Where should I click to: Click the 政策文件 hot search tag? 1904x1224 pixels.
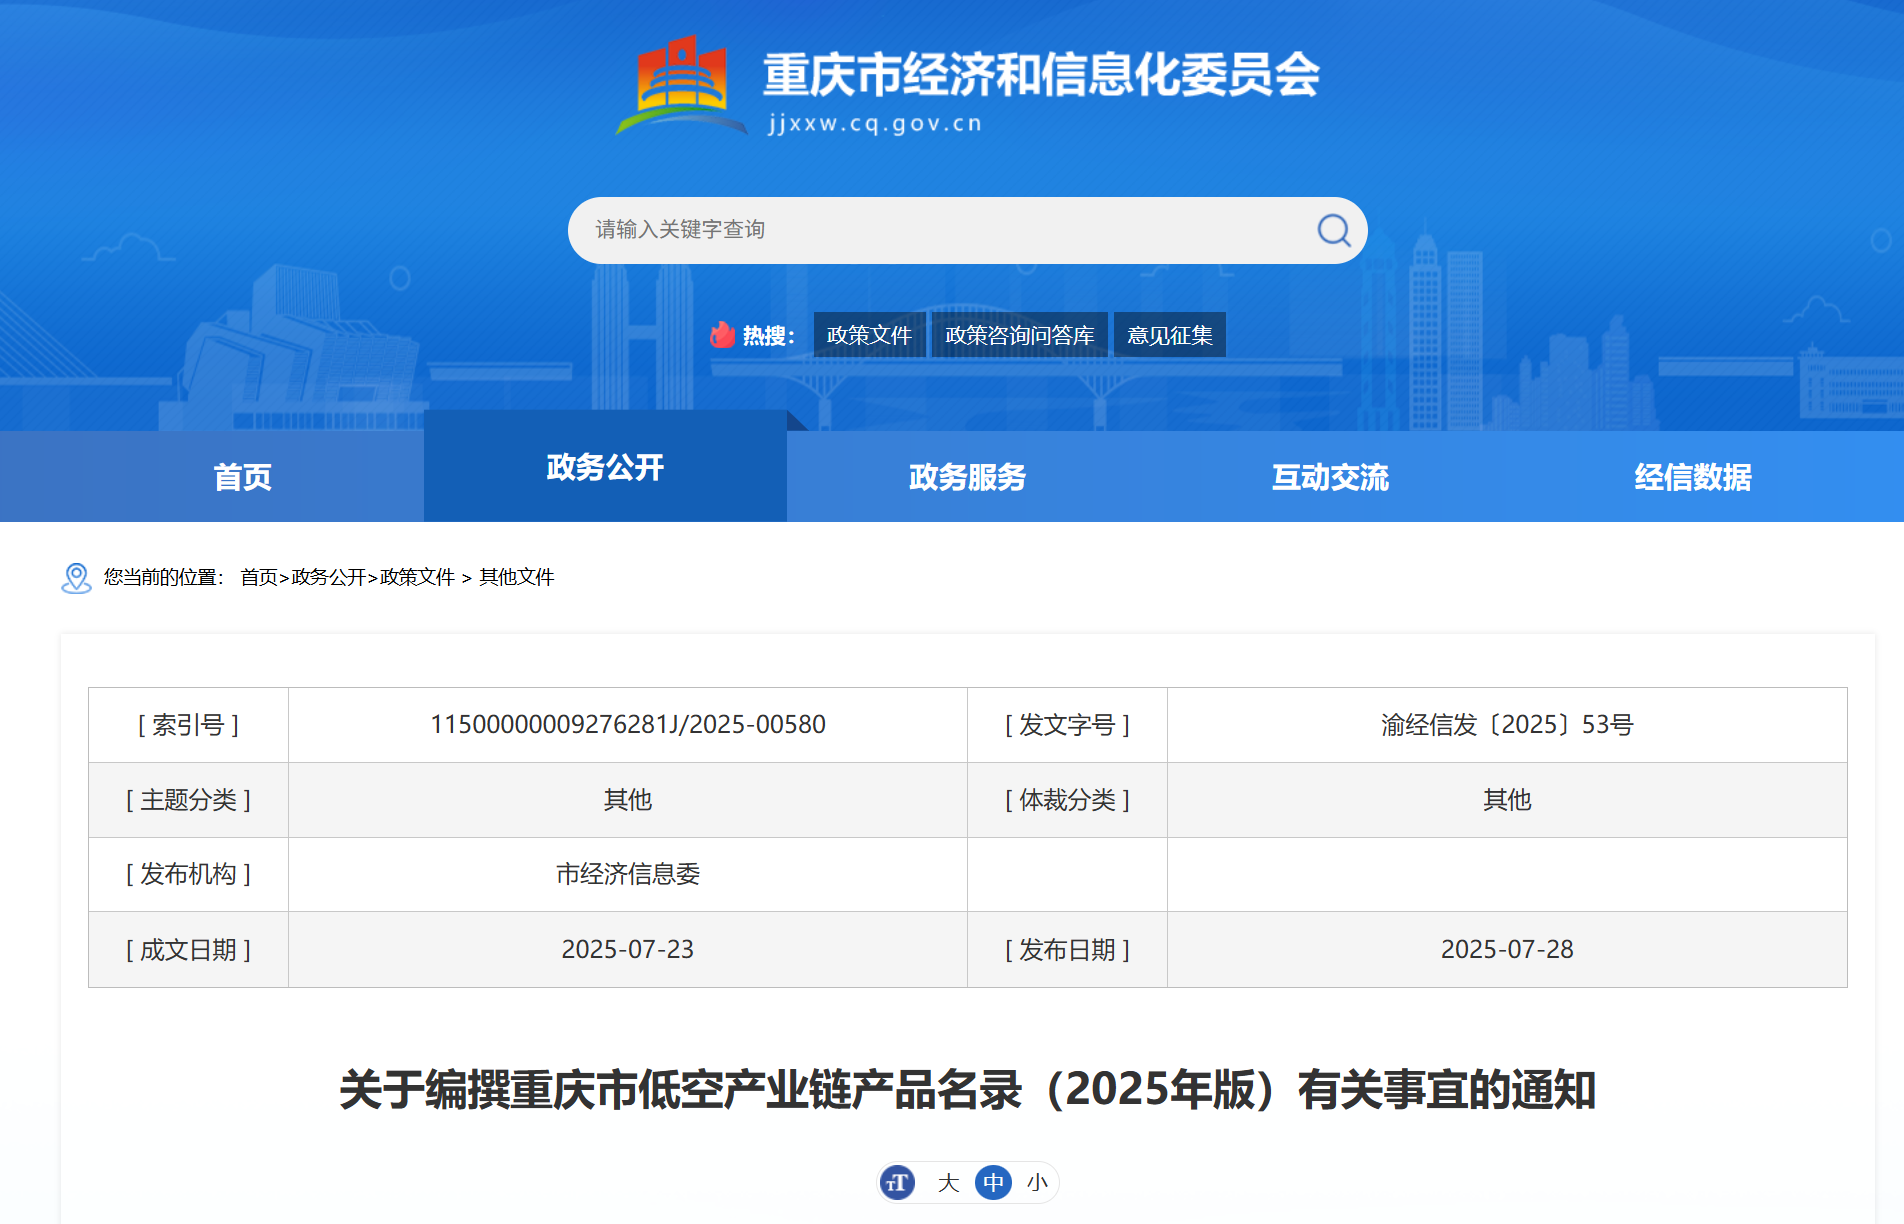tap(869, 335)
